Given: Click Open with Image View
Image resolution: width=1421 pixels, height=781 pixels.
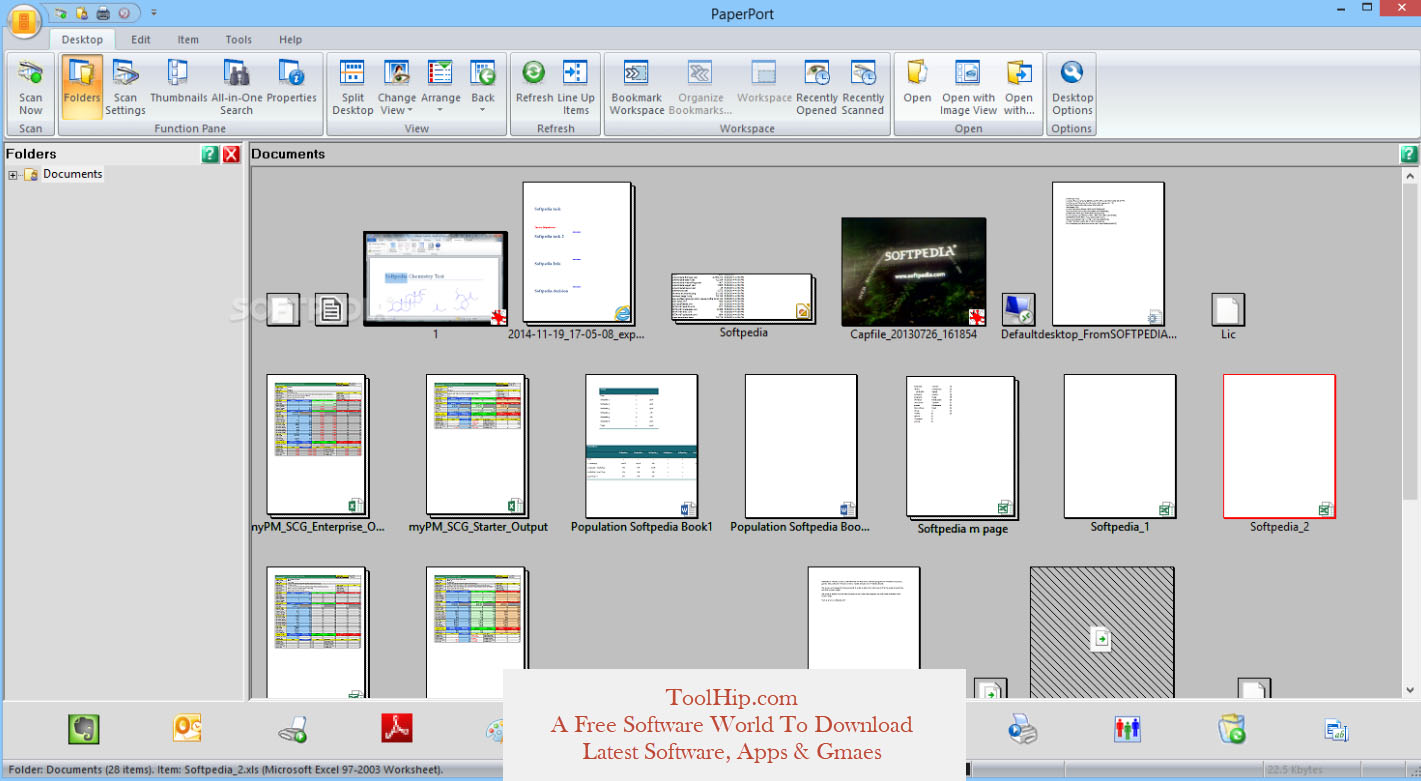Looking at the screenshot, I should pyautogui.click(x=968, y=87).
